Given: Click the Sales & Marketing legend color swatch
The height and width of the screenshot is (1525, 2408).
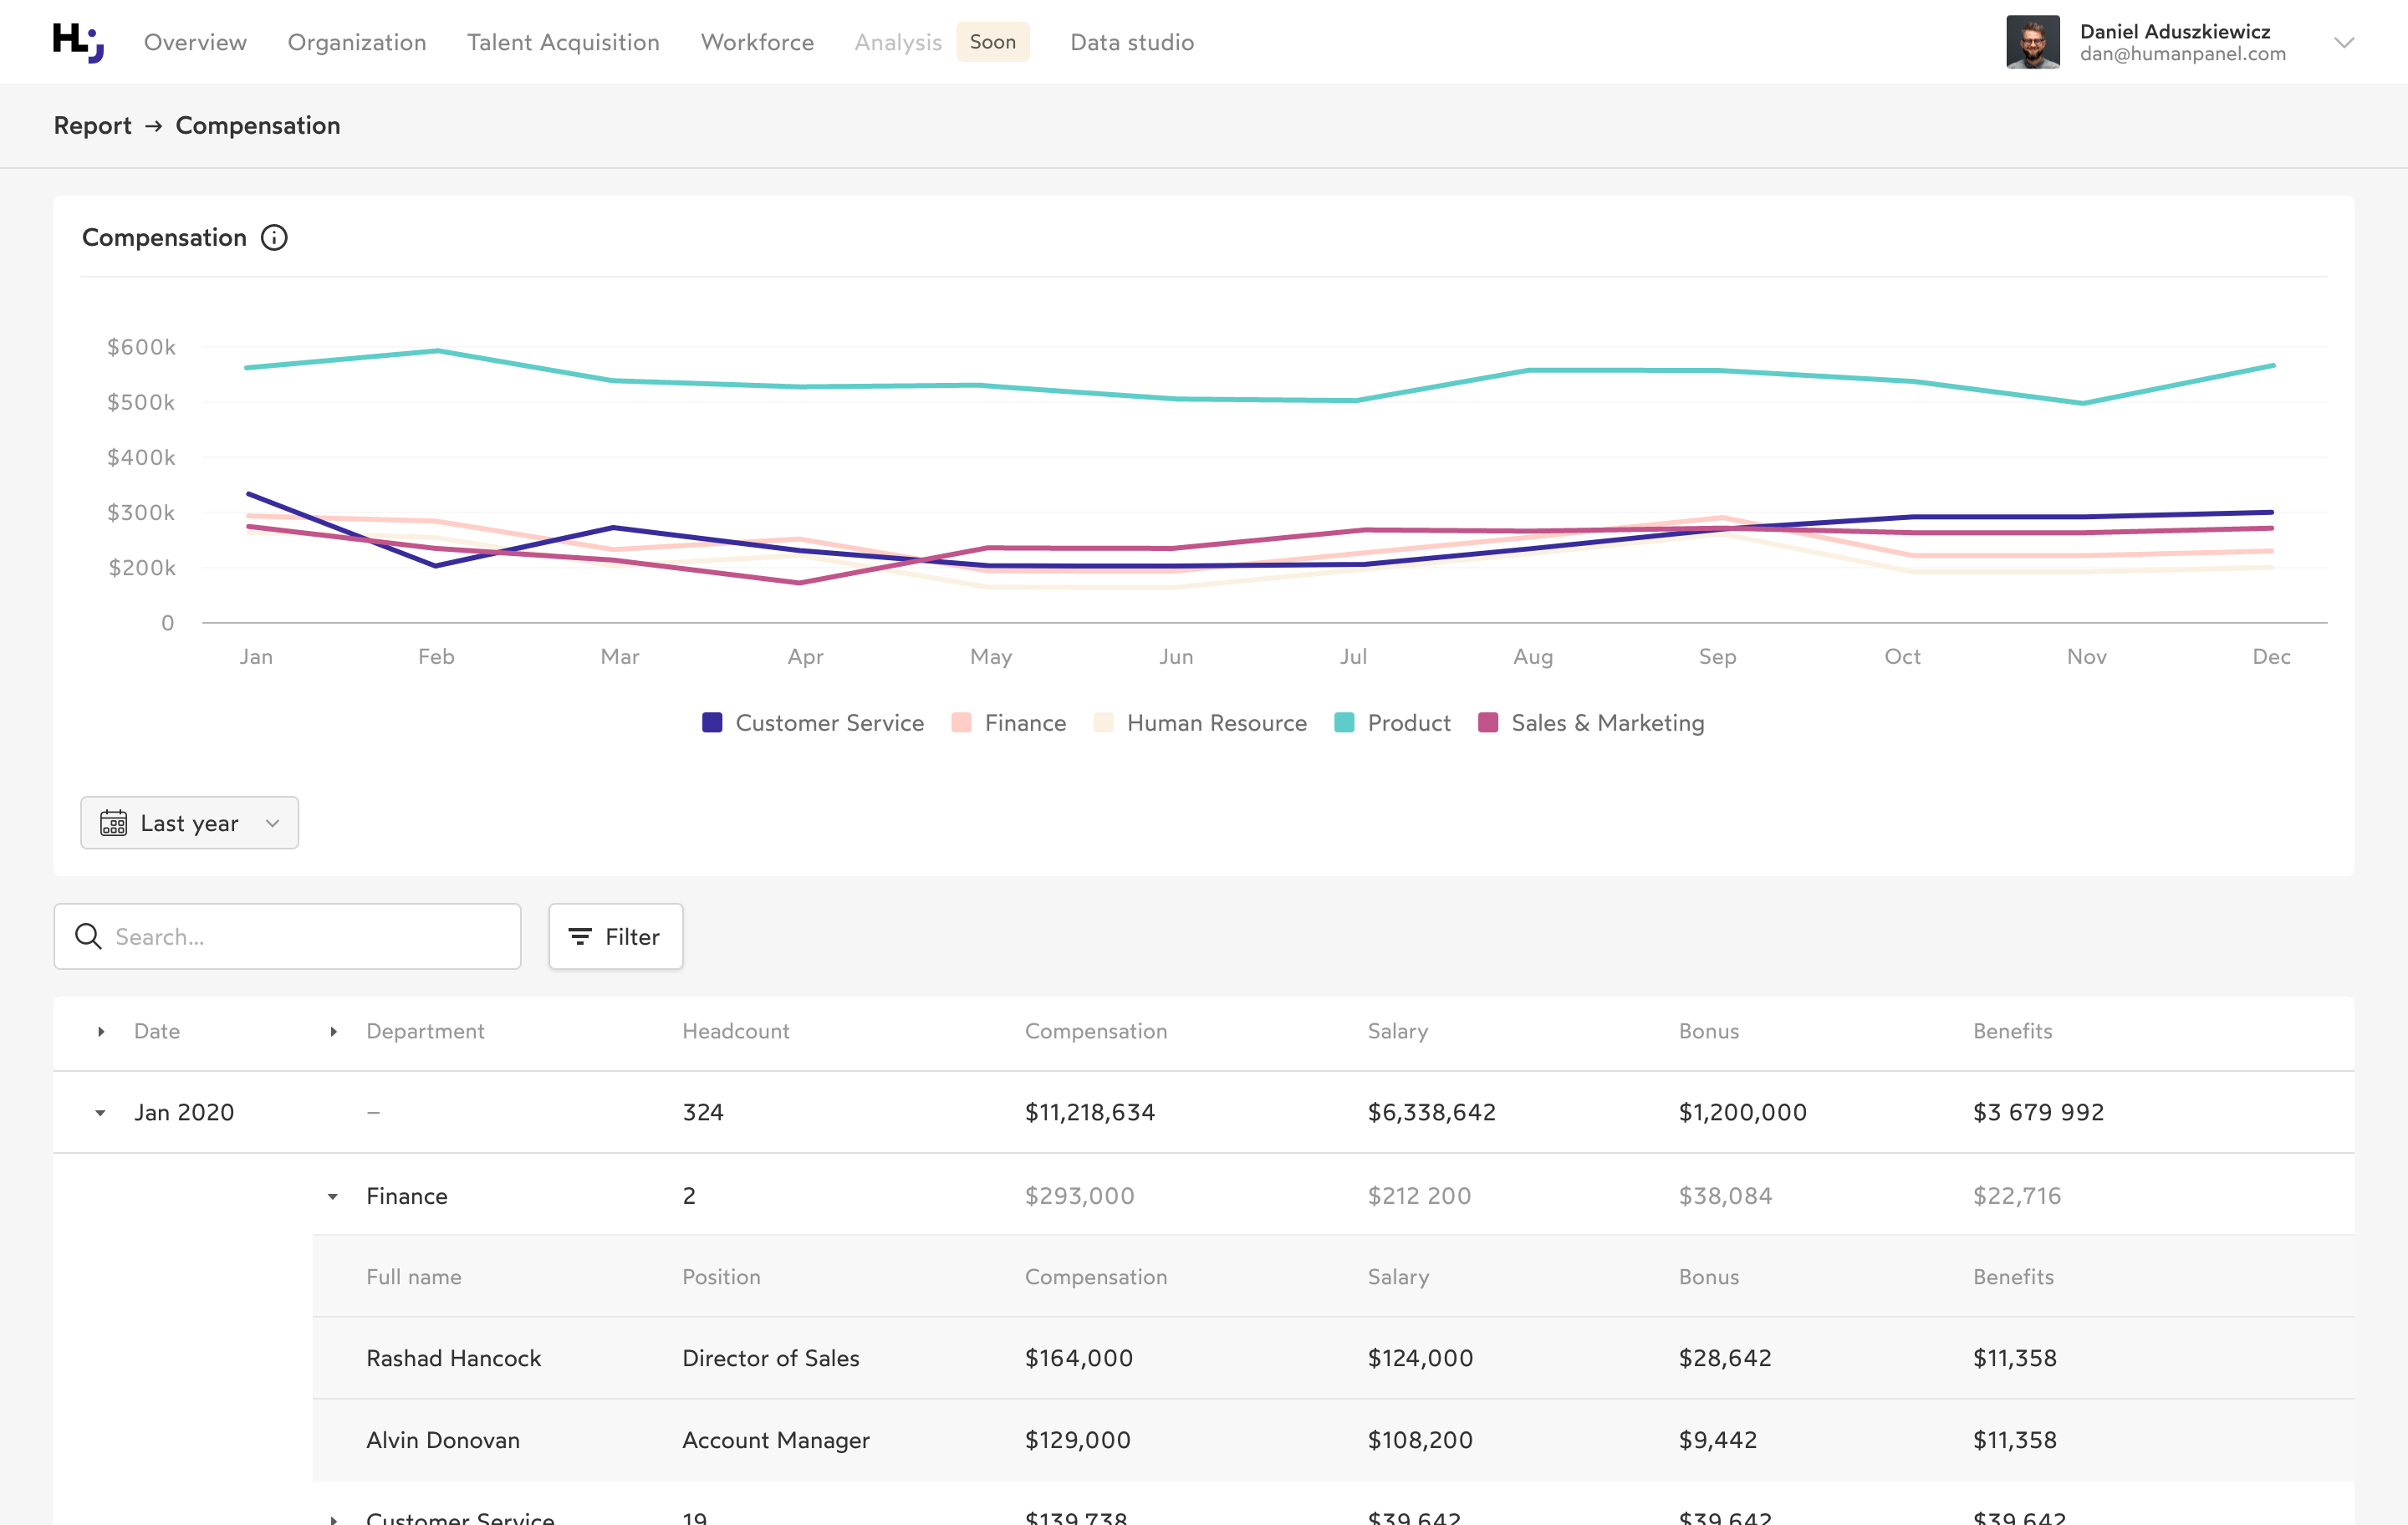Looking at the screenshot, I should (x=1490, y=722).
